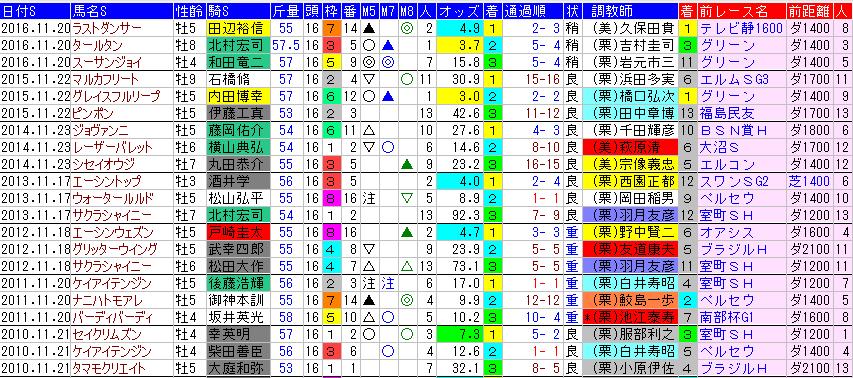Select horse ラストダンサー
Screen dimensions: 853x378
[107, 28]
